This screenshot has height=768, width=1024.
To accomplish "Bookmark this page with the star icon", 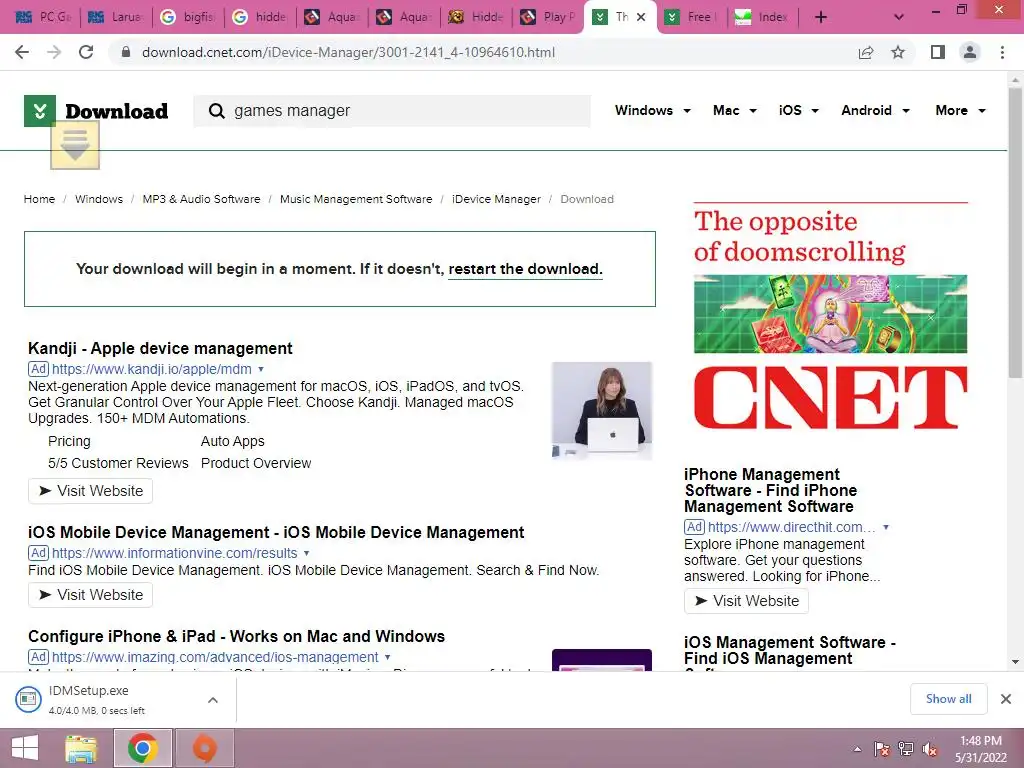I will [898, 52].
